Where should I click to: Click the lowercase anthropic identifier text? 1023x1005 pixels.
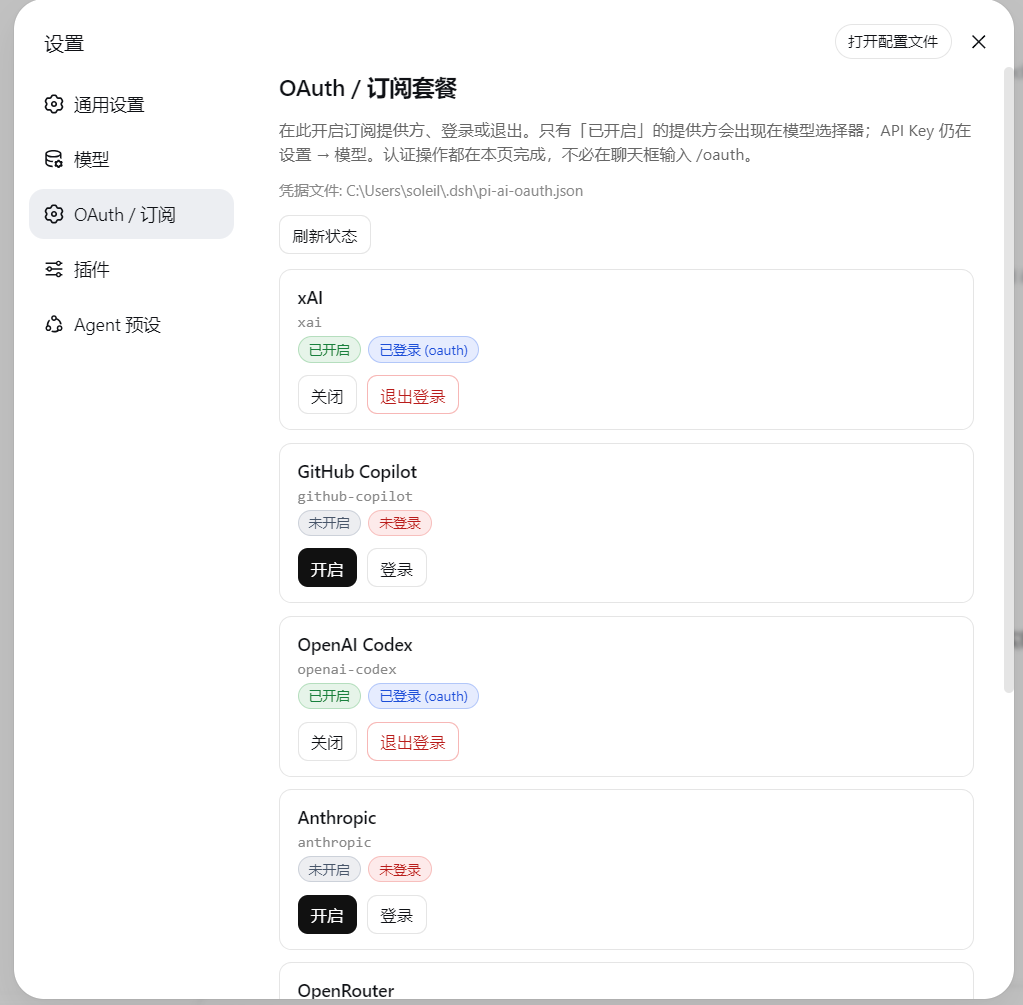(334, 843)
